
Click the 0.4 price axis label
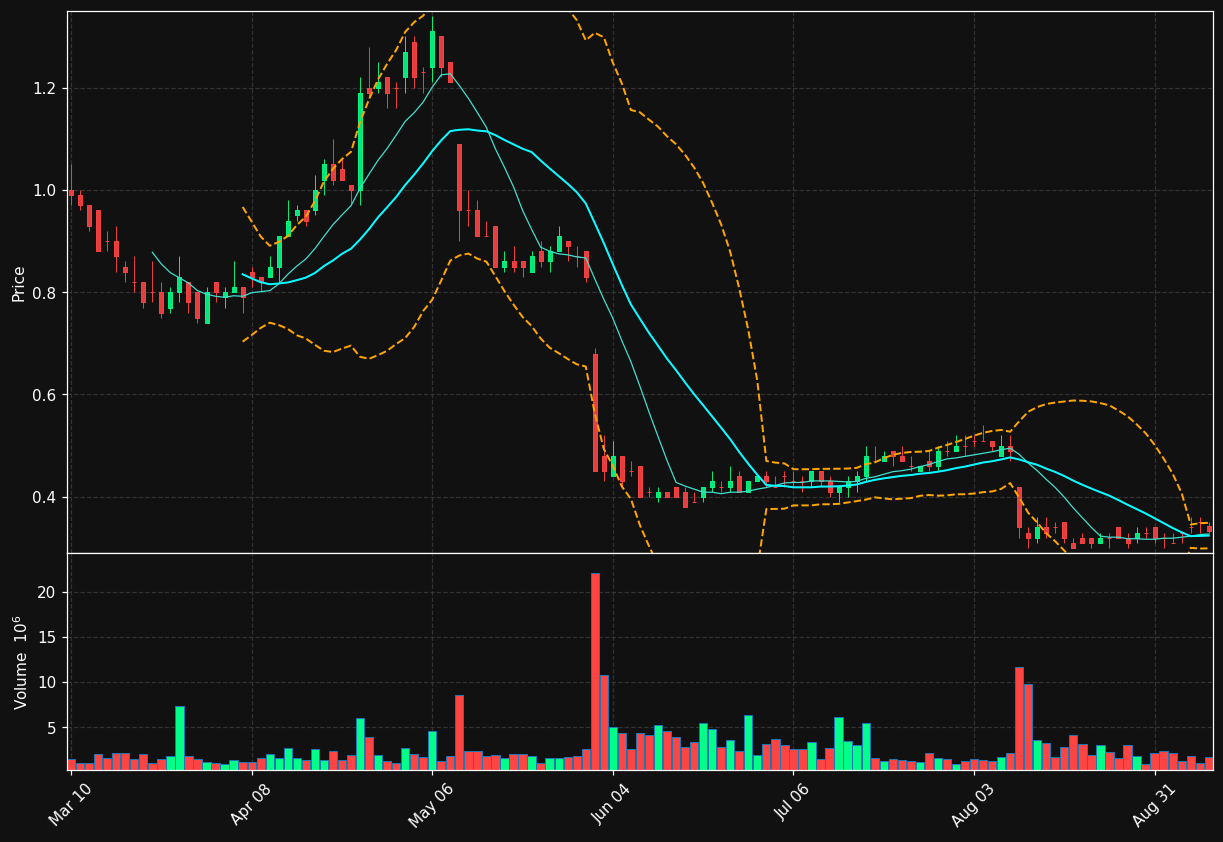45,497
